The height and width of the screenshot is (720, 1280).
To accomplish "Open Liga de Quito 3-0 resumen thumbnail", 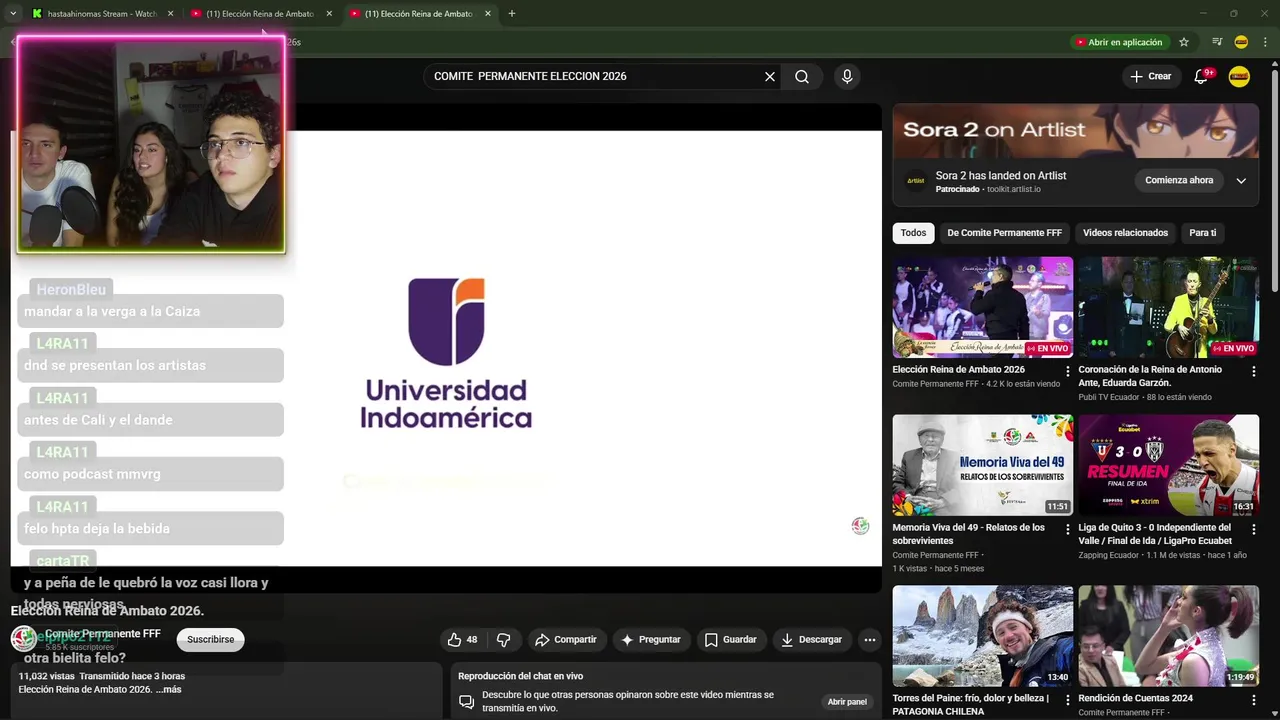I will click(x=1168, y=465).
